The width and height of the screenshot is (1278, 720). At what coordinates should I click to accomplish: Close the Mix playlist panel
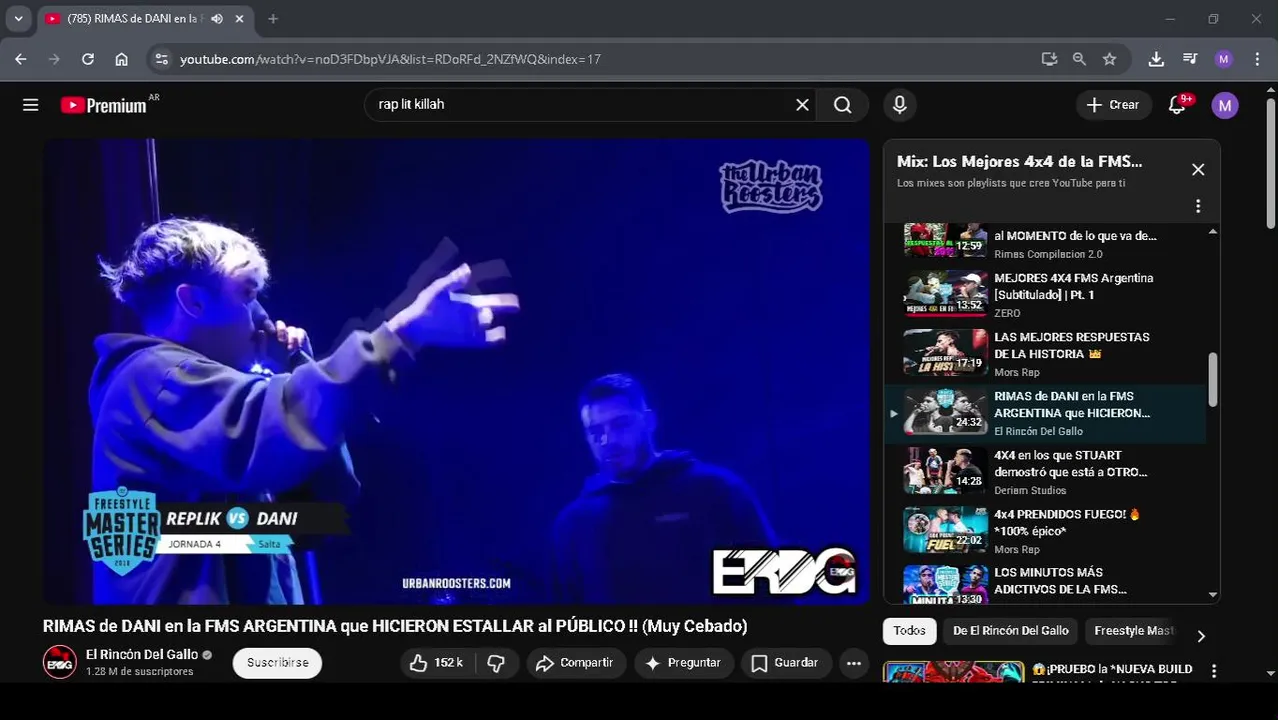(1198, 170)
